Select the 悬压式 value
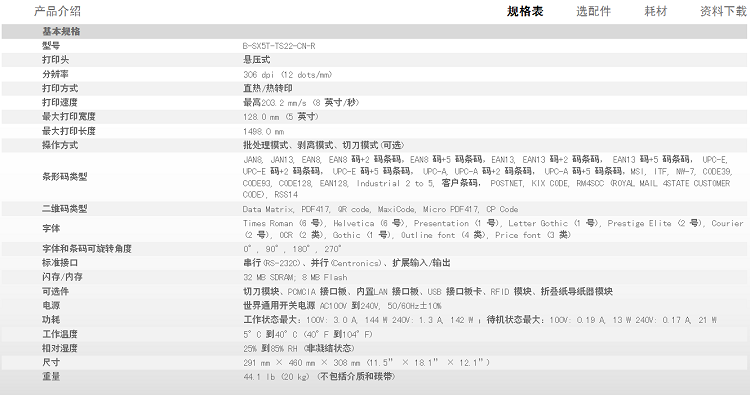Viewport: 750px width, 395px height. pos(256,60)
